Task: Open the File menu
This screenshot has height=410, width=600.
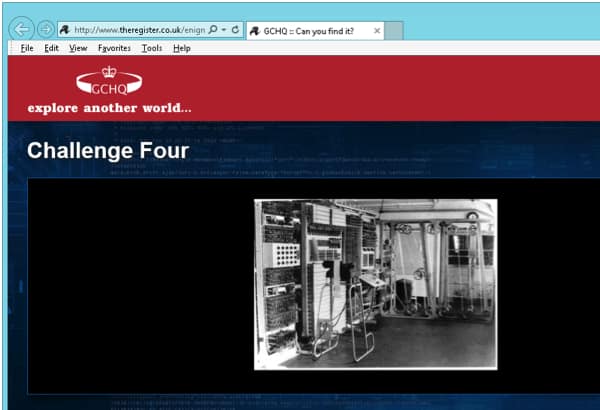Action: (x=27, y=48)
